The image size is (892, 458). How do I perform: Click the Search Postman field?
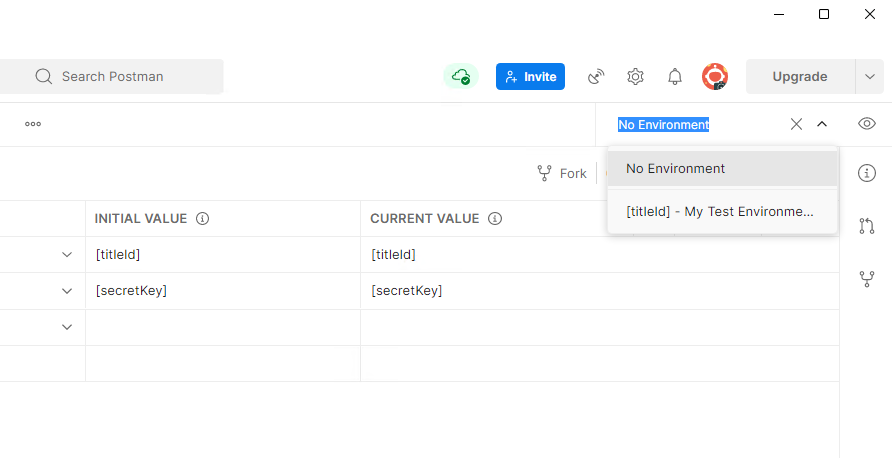pos(112,76)
